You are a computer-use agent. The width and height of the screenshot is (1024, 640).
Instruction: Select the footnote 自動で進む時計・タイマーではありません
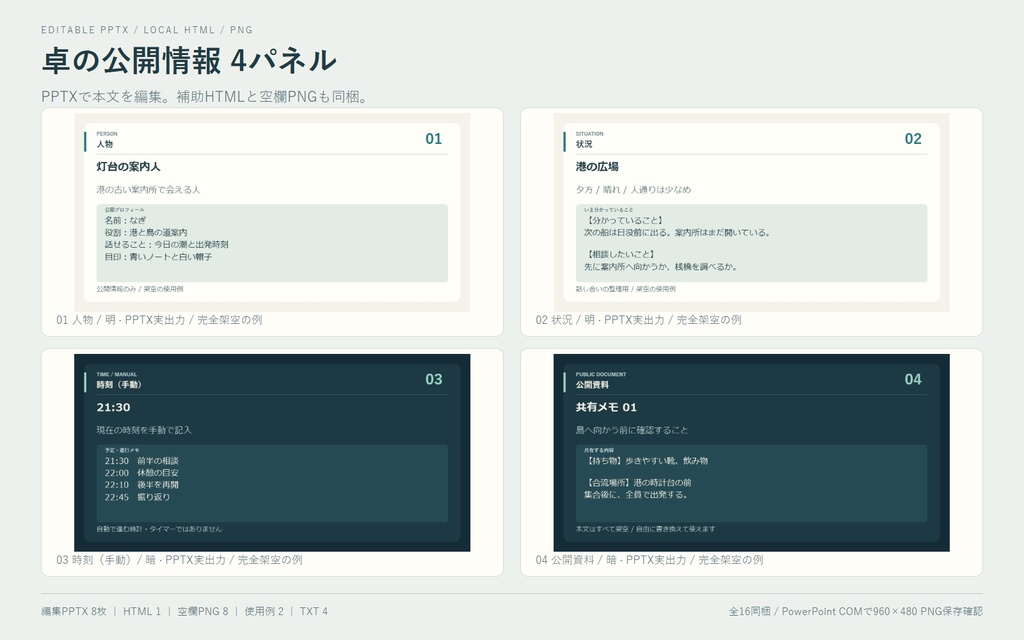159,529
